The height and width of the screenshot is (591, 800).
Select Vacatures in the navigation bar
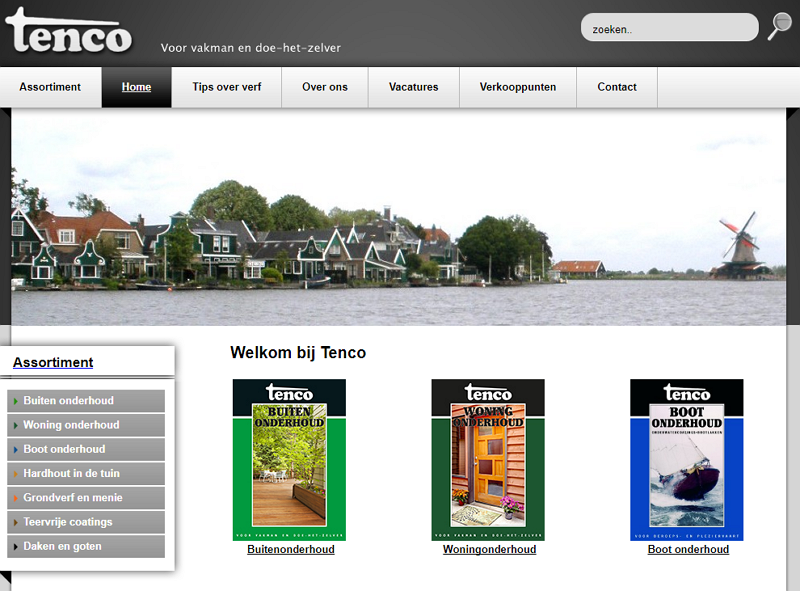[x=413, y=87]
